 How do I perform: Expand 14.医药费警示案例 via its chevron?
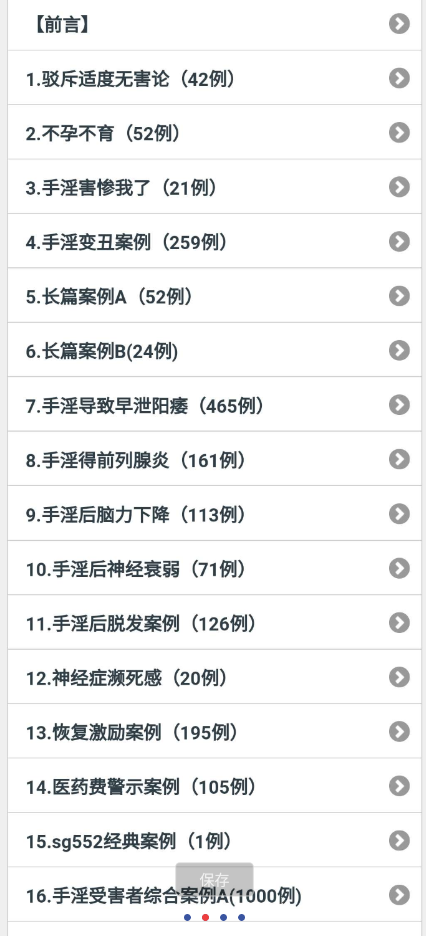(x=399, y=786)
